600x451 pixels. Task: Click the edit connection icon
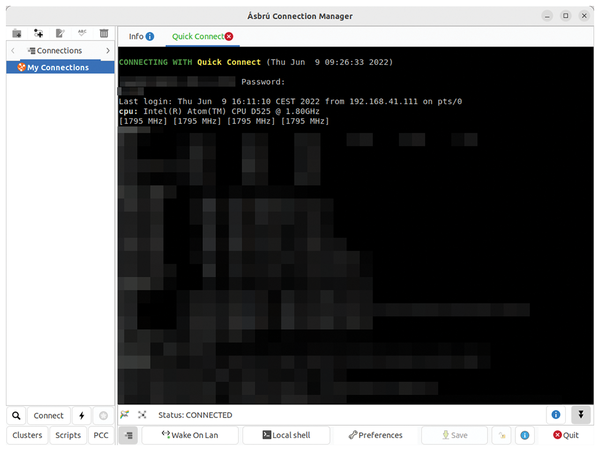point(60,33)
